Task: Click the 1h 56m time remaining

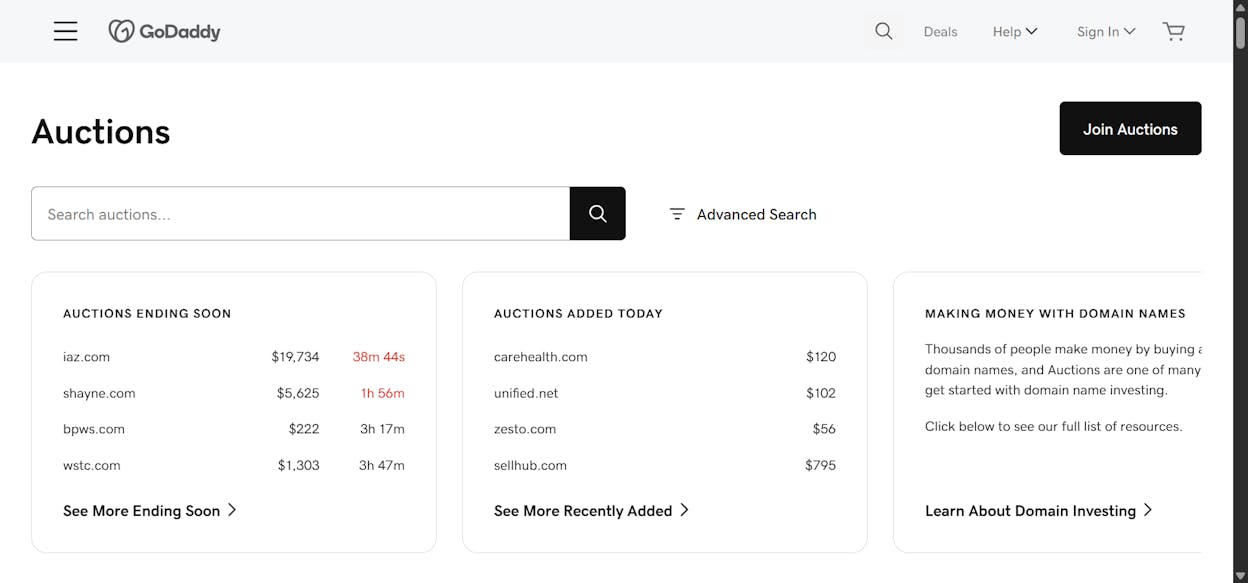Action: point(383,393)
